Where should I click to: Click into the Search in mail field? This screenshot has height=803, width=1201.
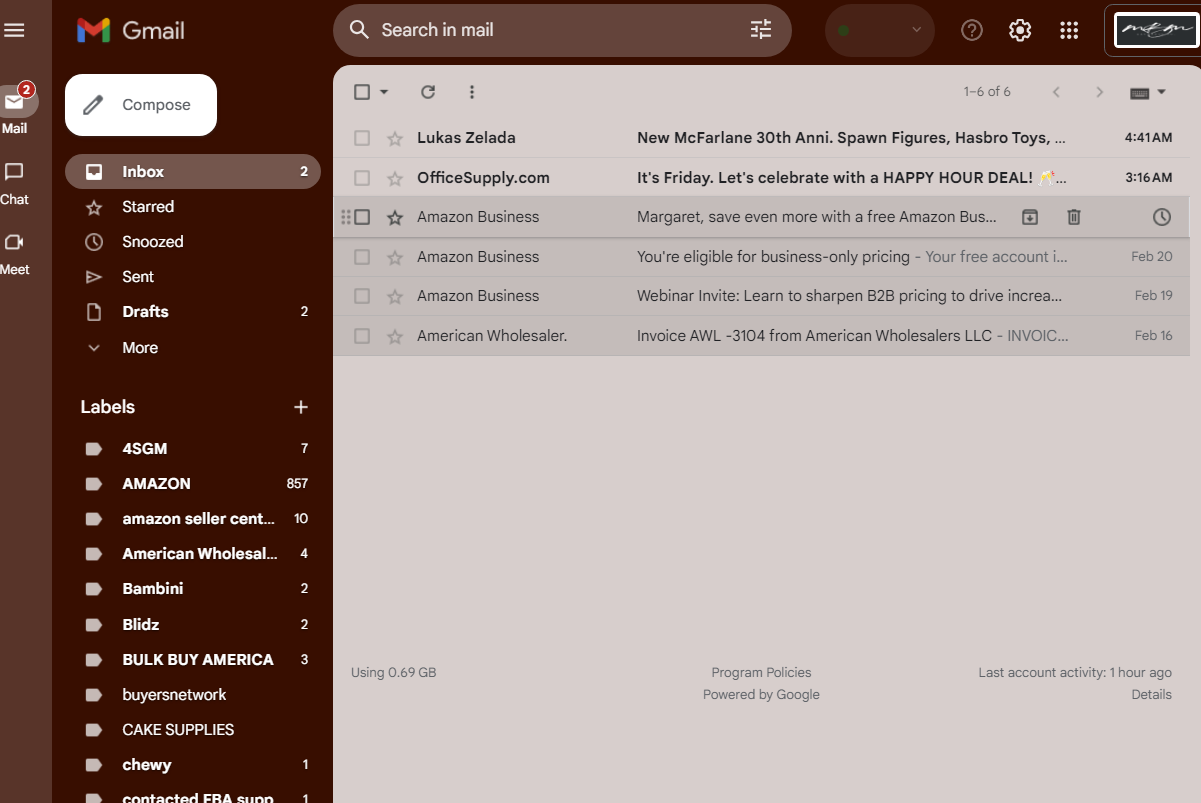click(x=560, y=30)
